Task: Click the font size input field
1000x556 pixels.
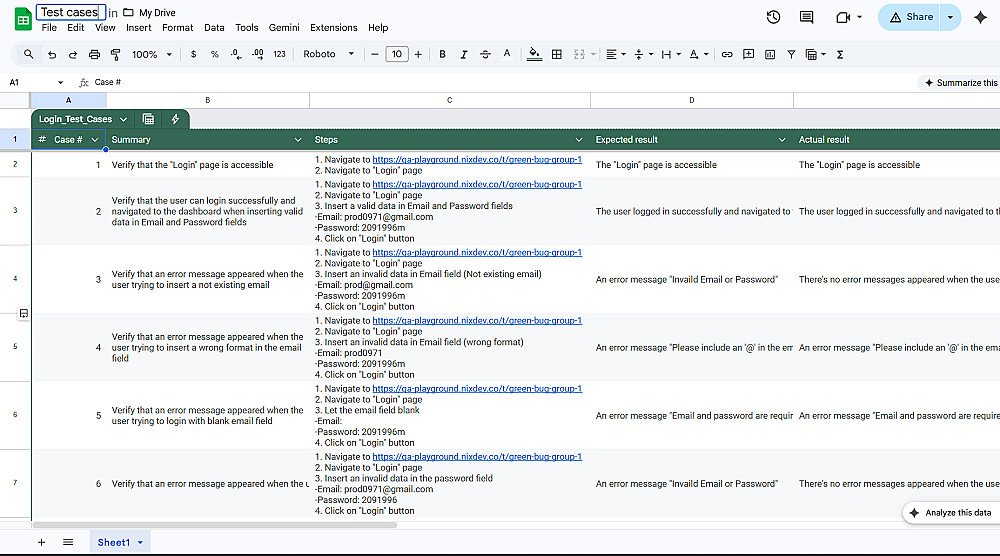Action: click(397, 54)
